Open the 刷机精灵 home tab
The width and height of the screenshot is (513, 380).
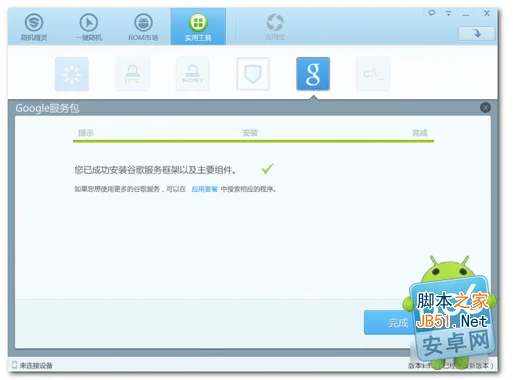pos(34,27)
